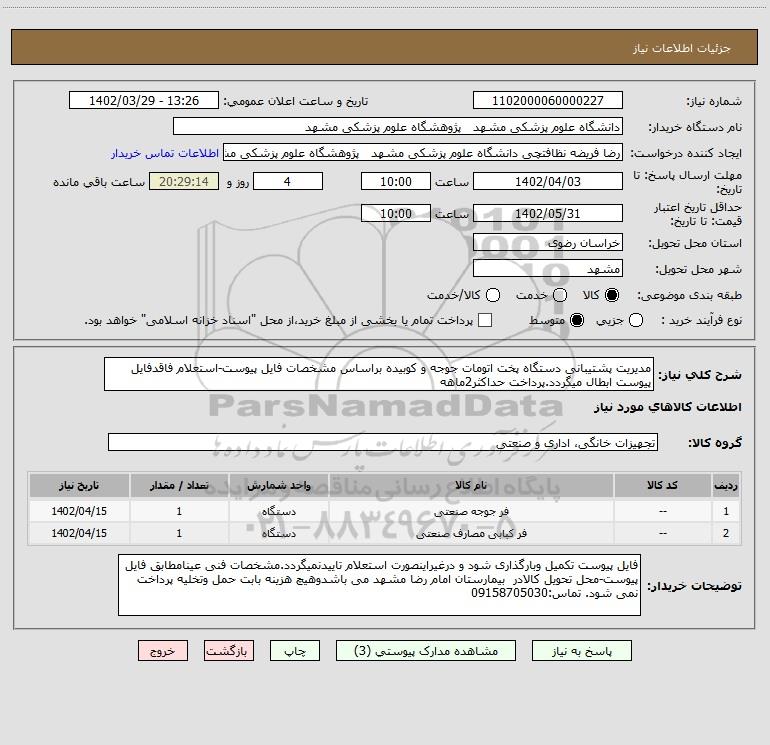Viewport: 770px width, 745px height.
Task: Click the announcement date field 1402/03/29 - 13:26
Action: point(144,100)
